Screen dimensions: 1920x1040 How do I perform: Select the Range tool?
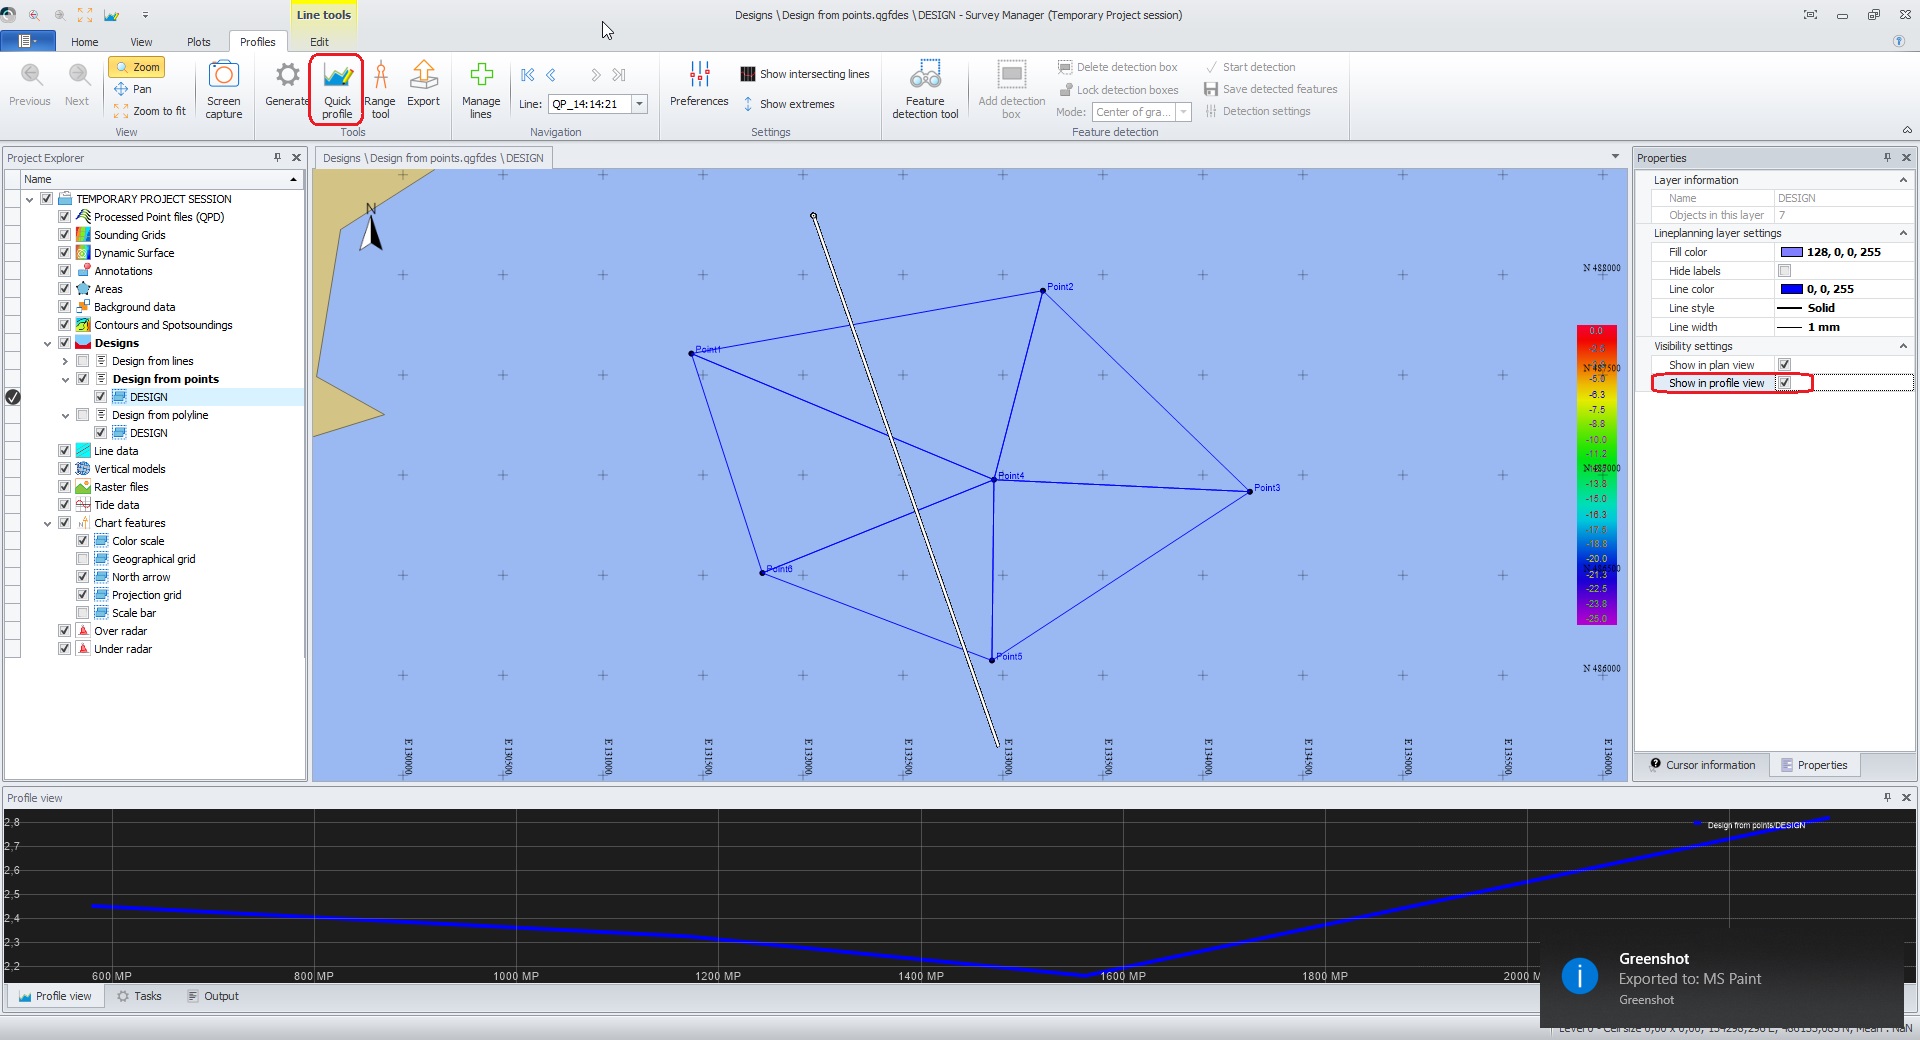[380, 88]
